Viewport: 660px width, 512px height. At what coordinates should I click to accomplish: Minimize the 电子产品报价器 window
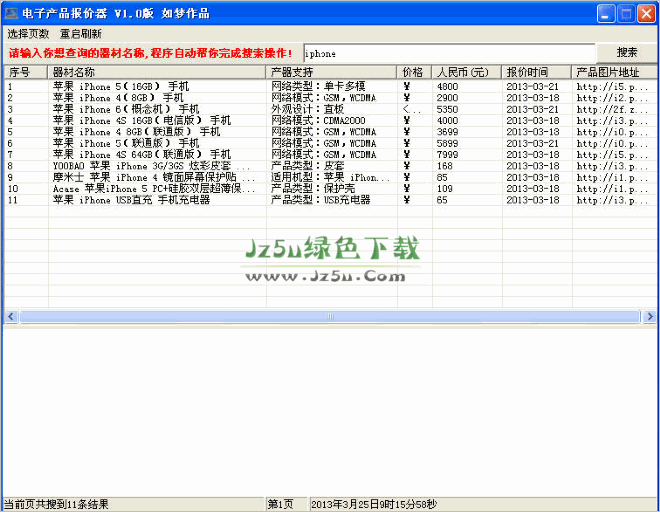coord(606,13)
